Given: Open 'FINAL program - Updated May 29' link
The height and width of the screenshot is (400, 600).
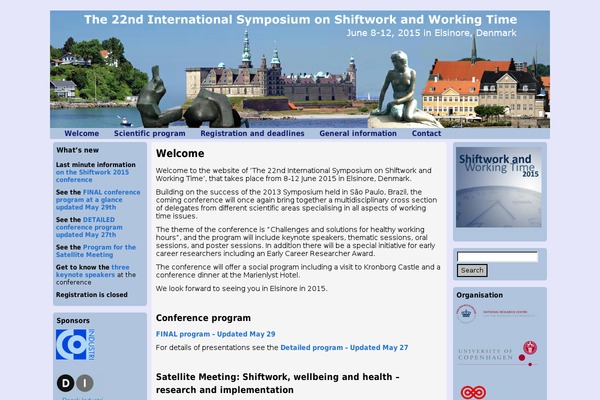Looking at the screenshot, I should (215, 334).
